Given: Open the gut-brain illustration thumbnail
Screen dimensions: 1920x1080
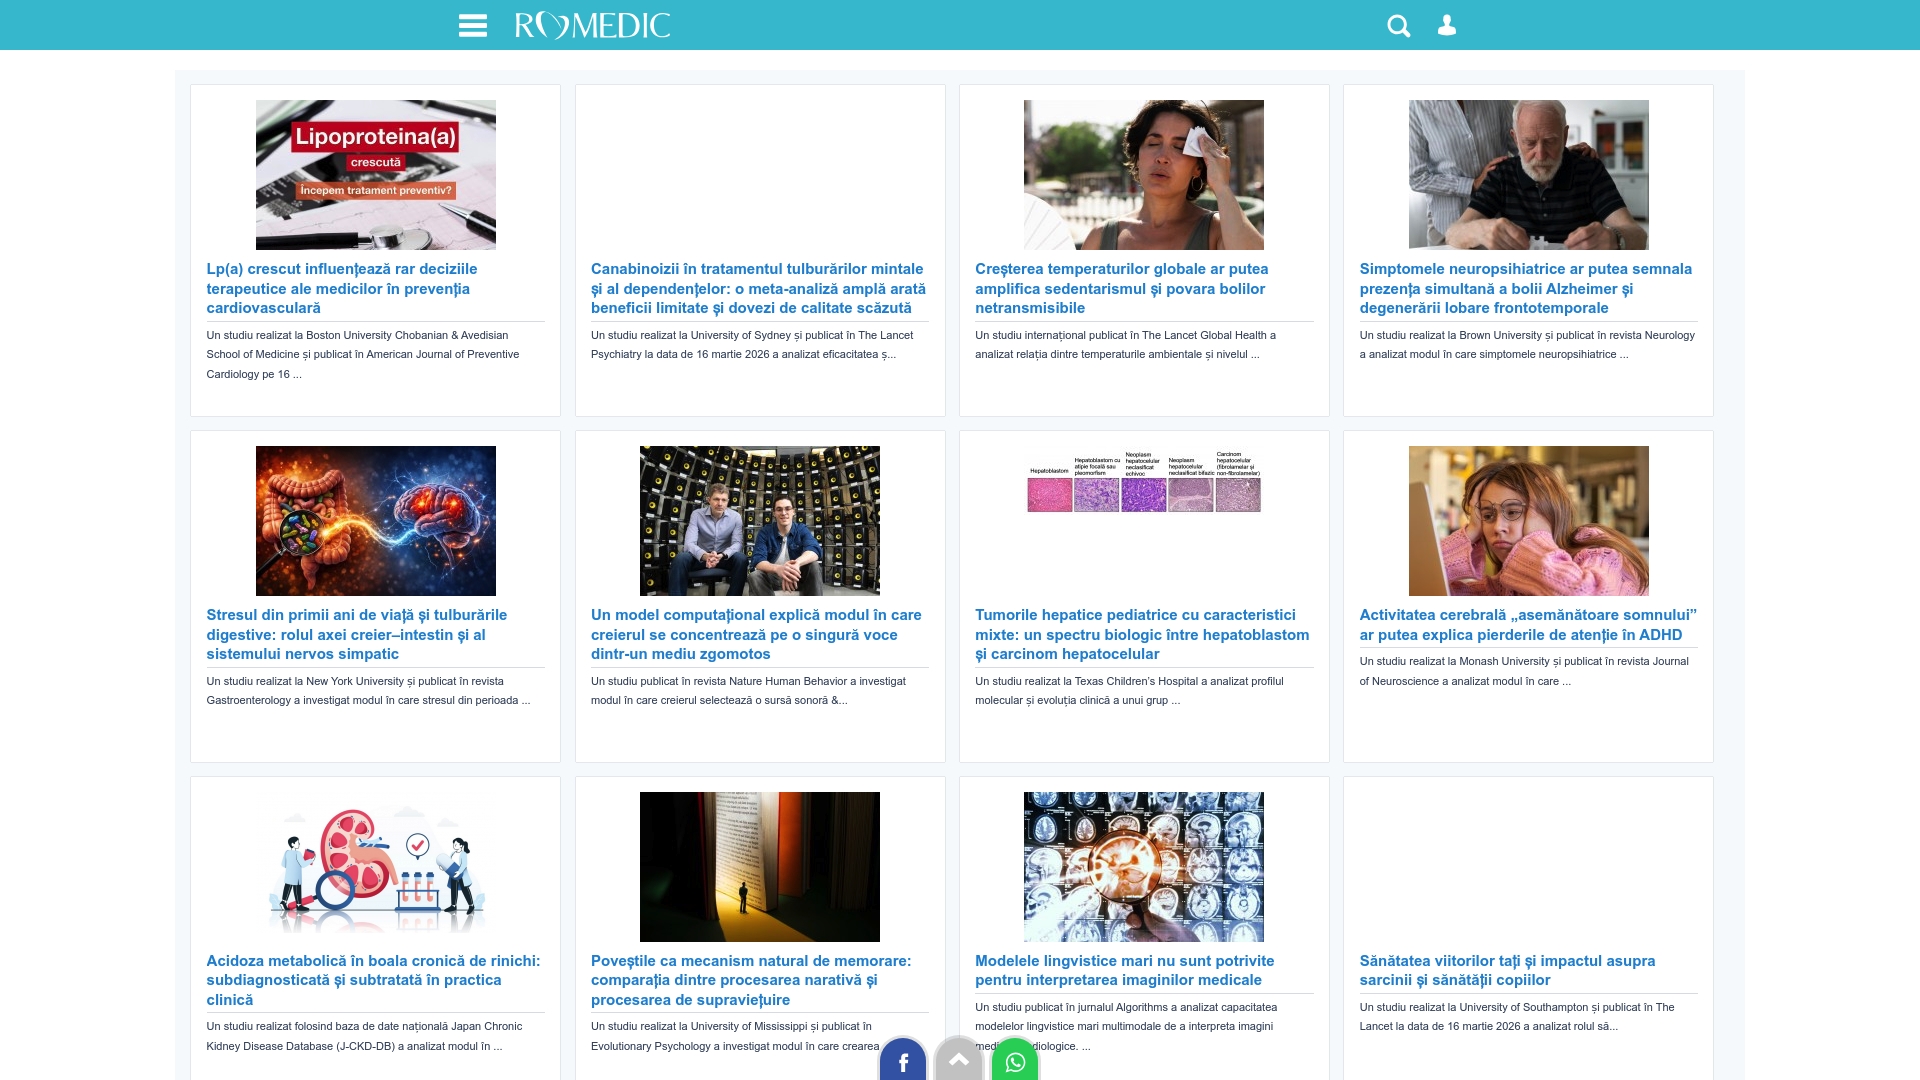Looking at the screenshot, I should pos(375,521).
